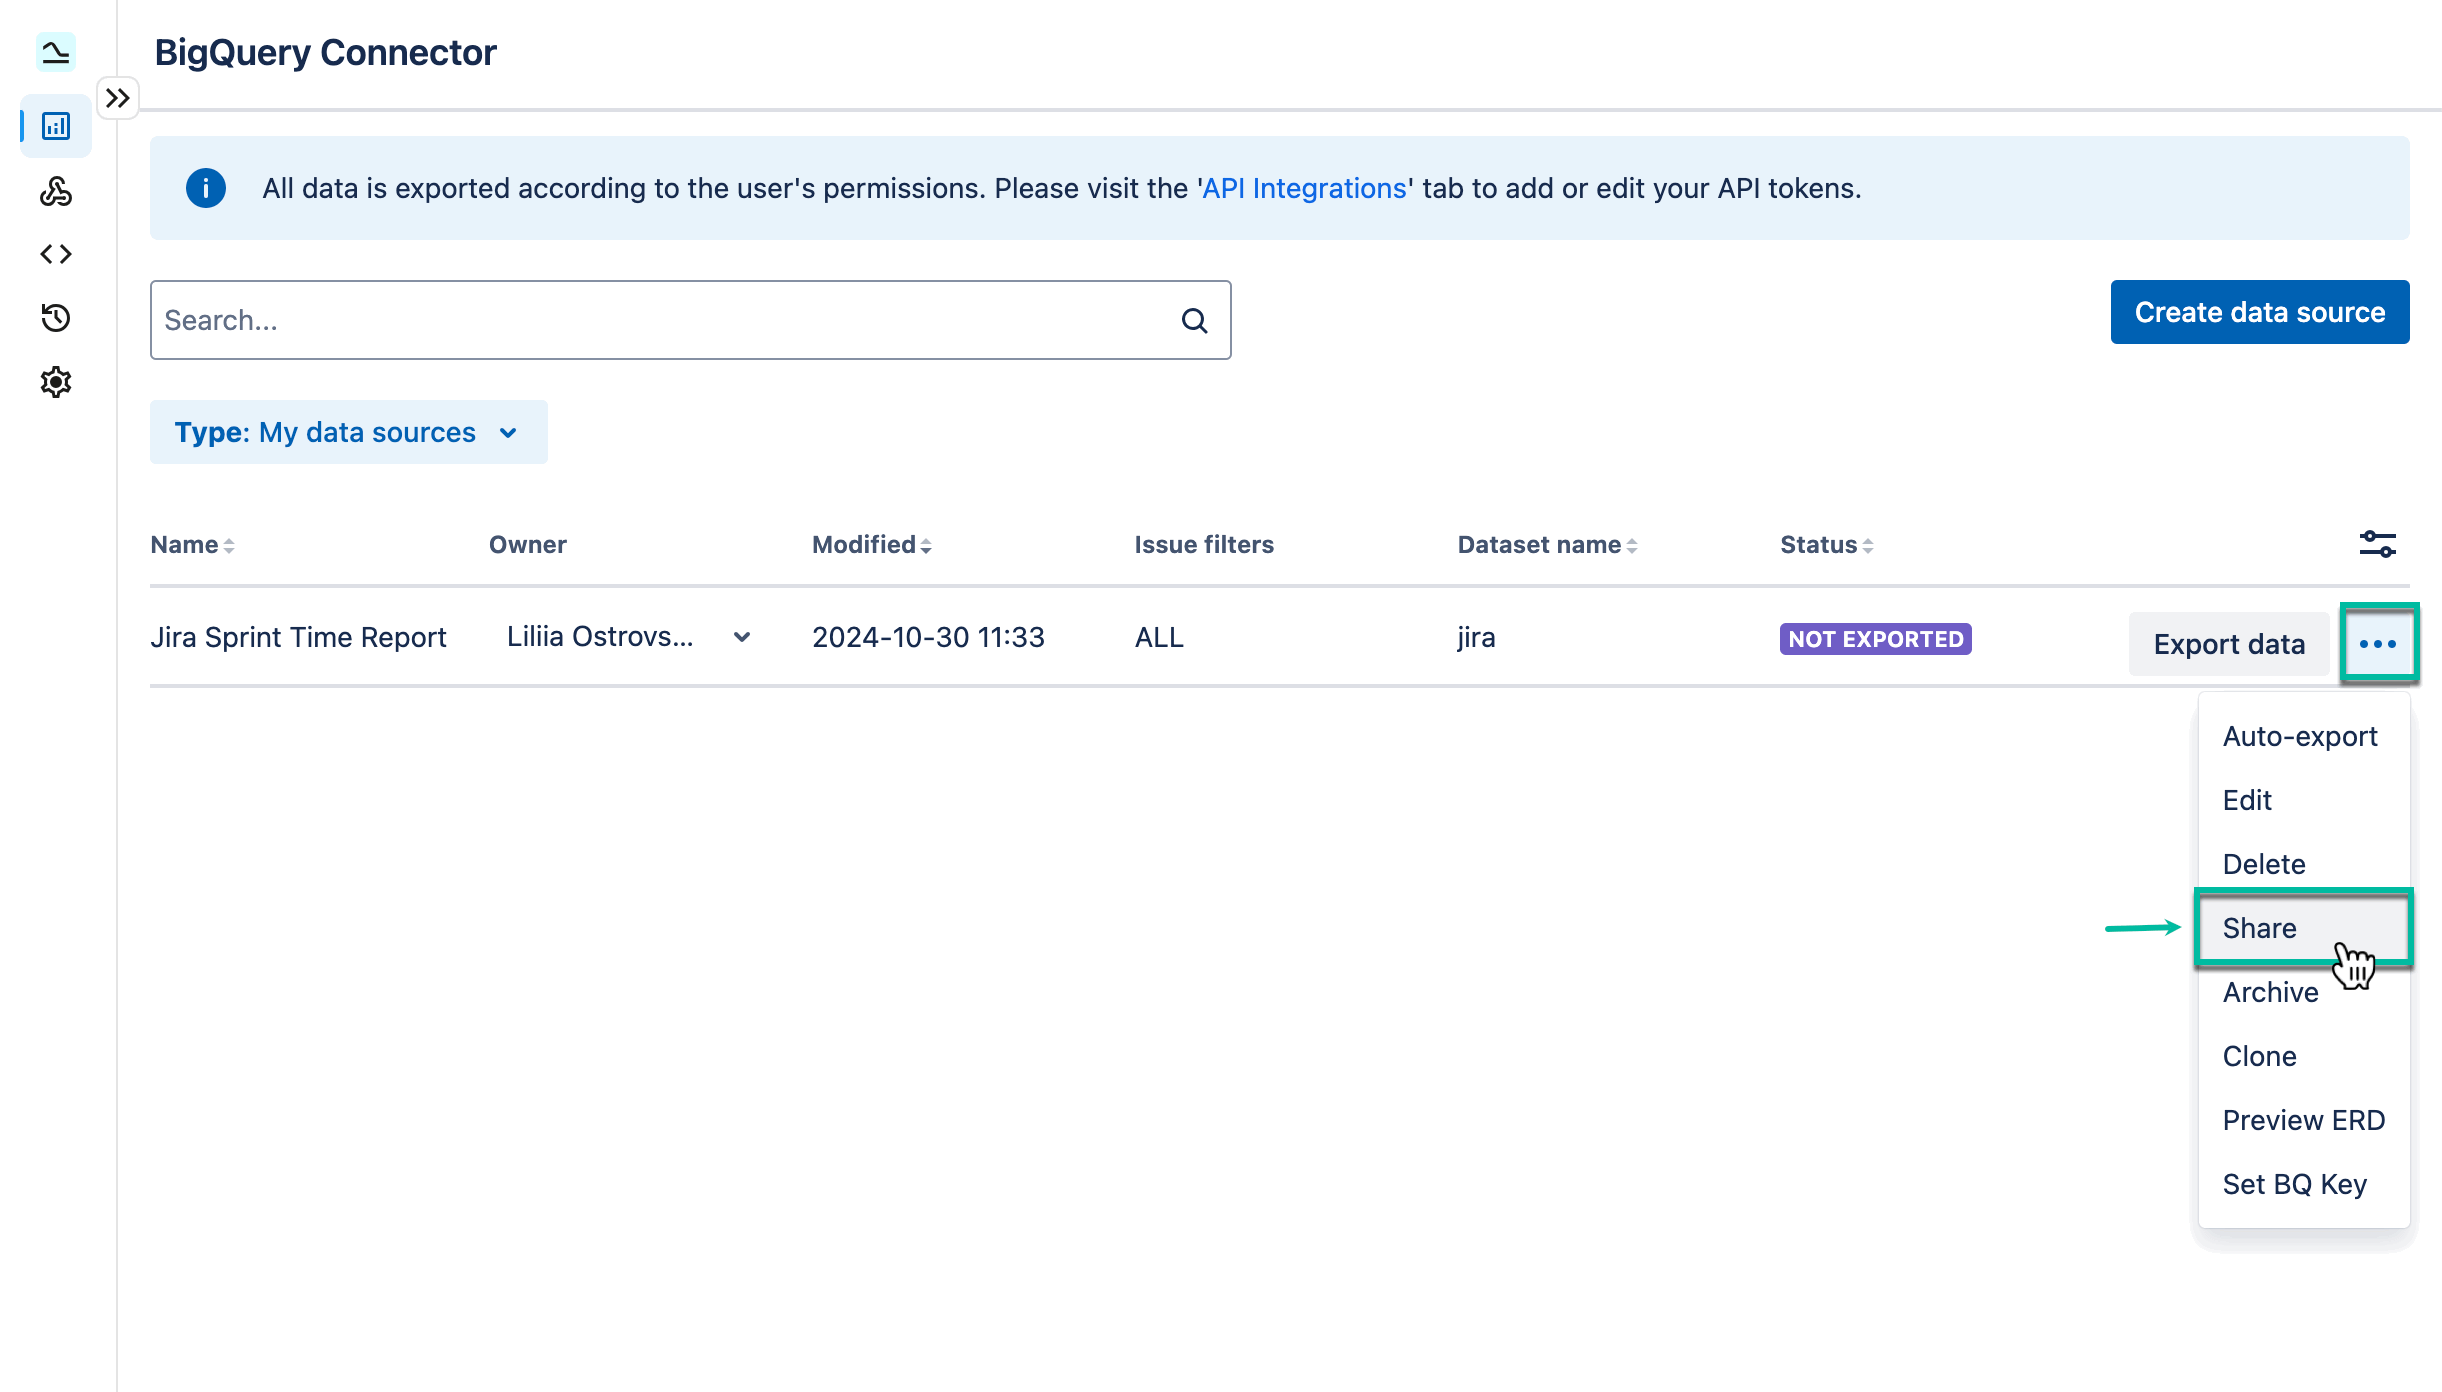Image resolution: width=2442 pixels, height=1392 pixels.
Task: Toggle sorting on the Modified column
Action: [x=925, y=545]
